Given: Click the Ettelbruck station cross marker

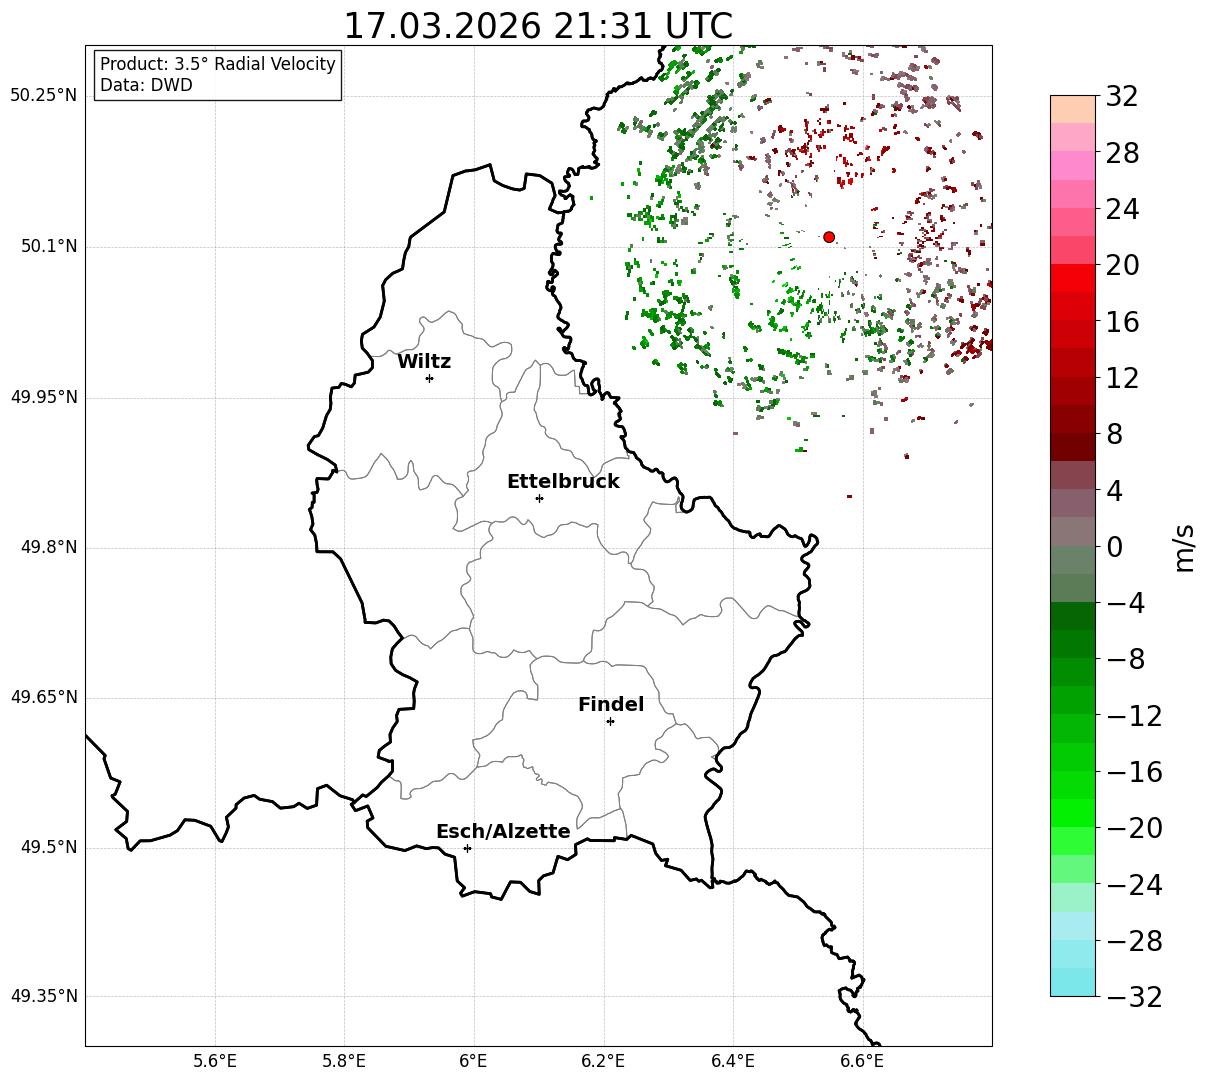Looking at the screenshot, I should (539, 498).
